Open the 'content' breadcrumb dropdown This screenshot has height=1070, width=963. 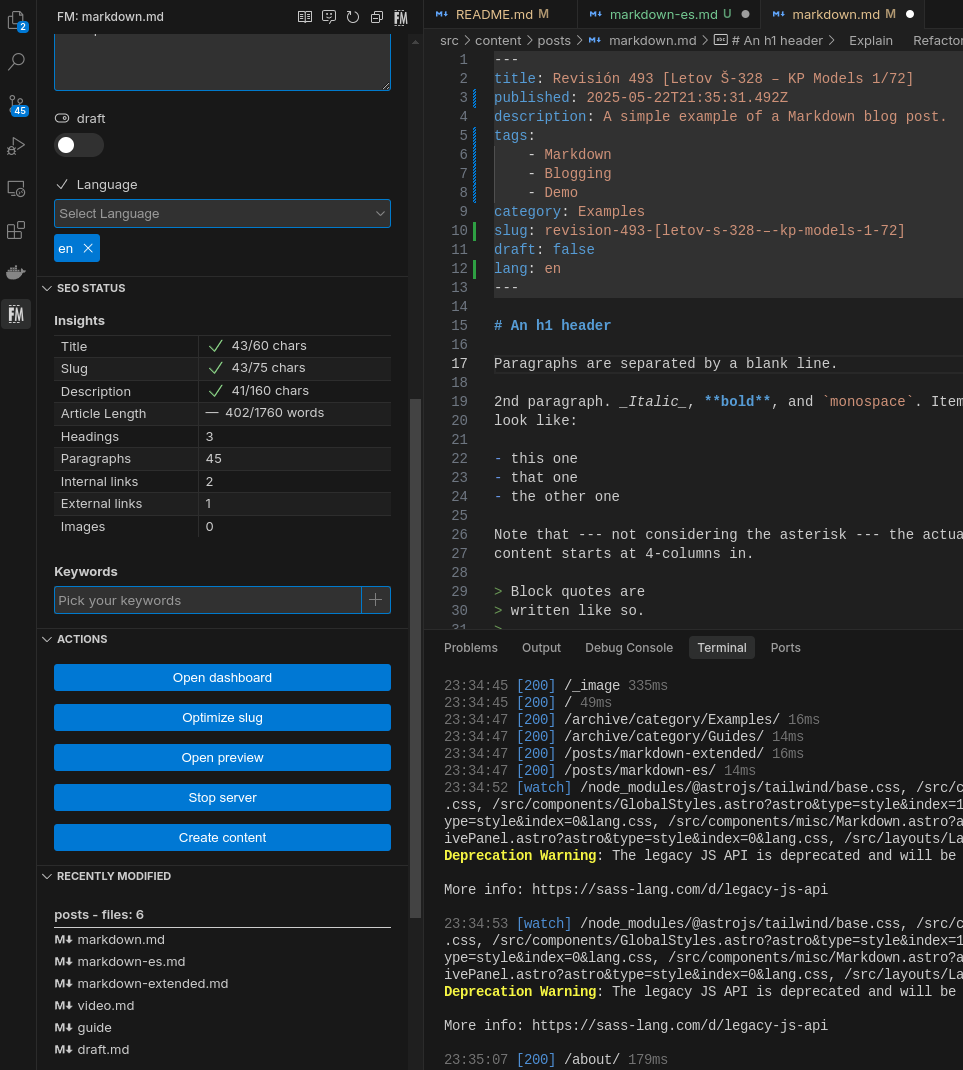pos(498,41)
